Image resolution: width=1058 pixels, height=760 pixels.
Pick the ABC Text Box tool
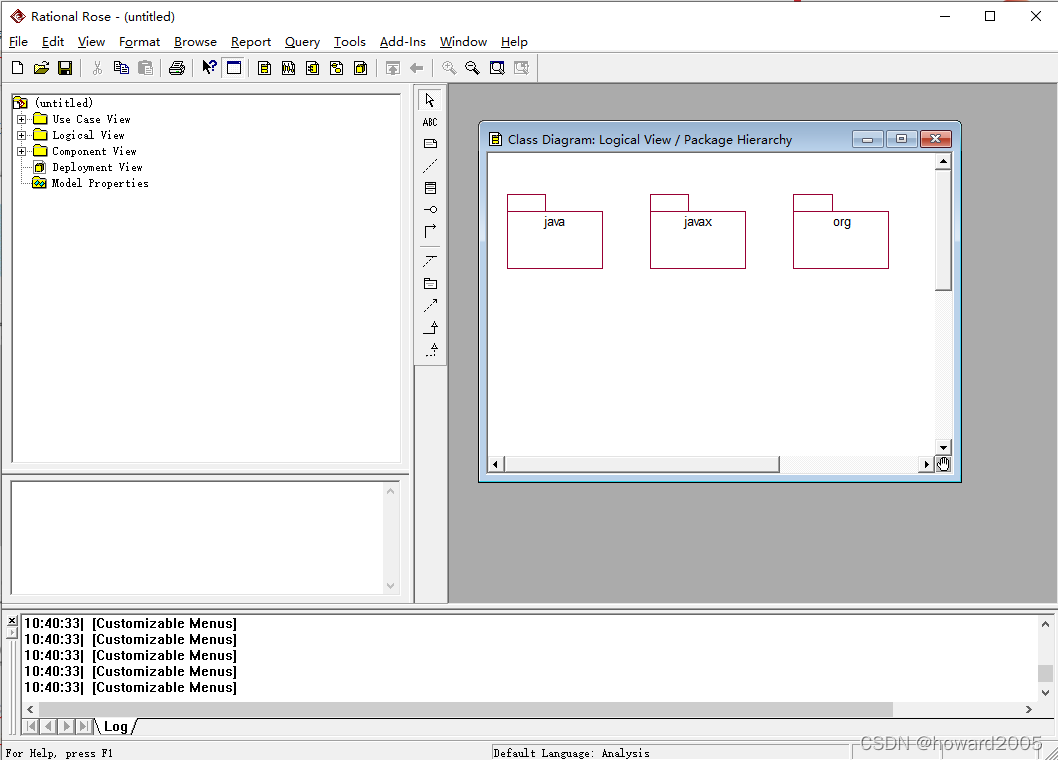coord(430,122)
